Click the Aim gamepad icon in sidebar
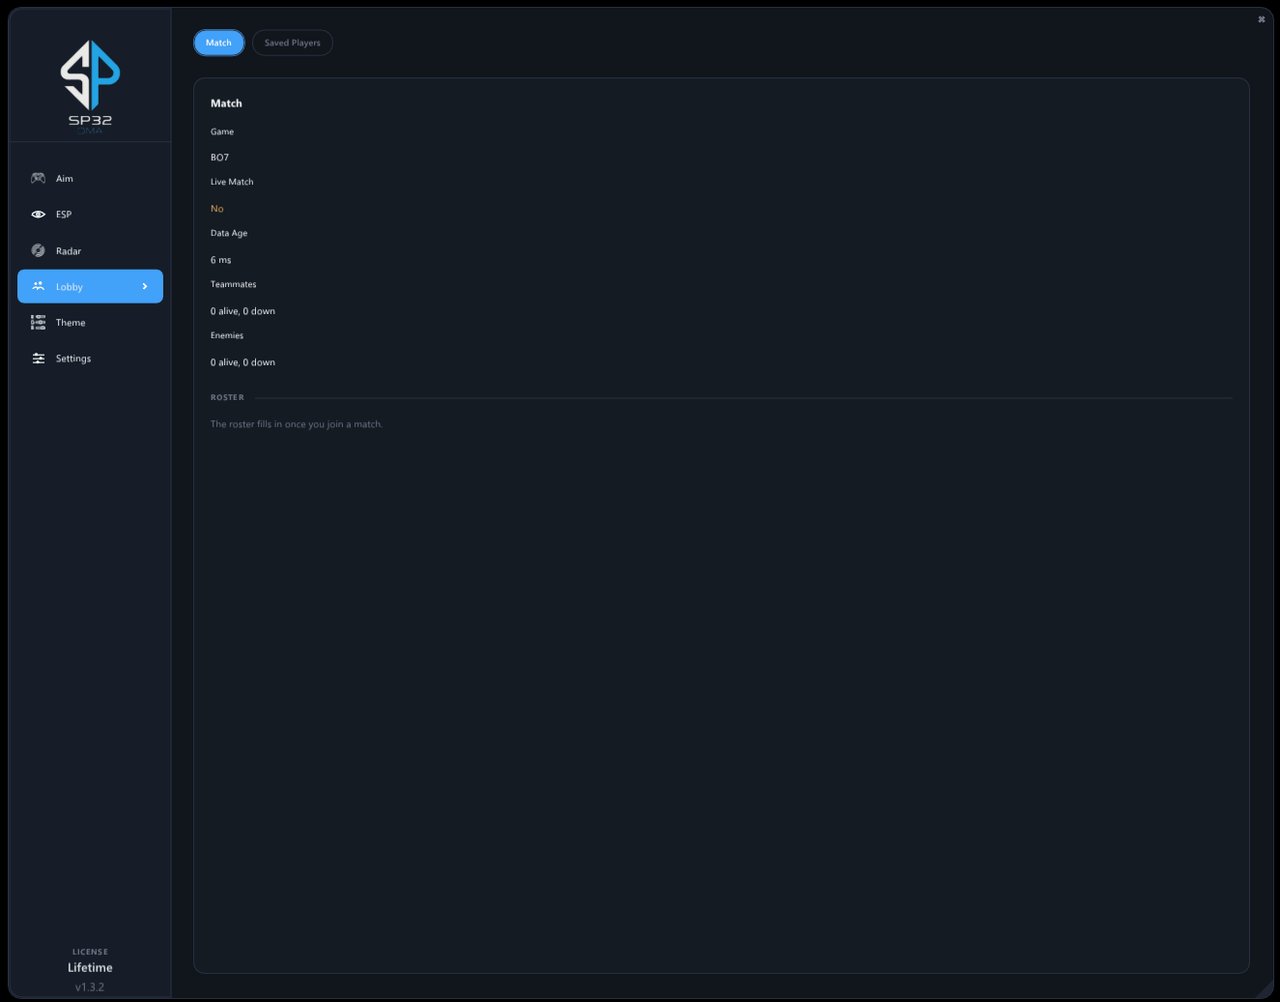1280x1002 pixels. click(38, 178)
